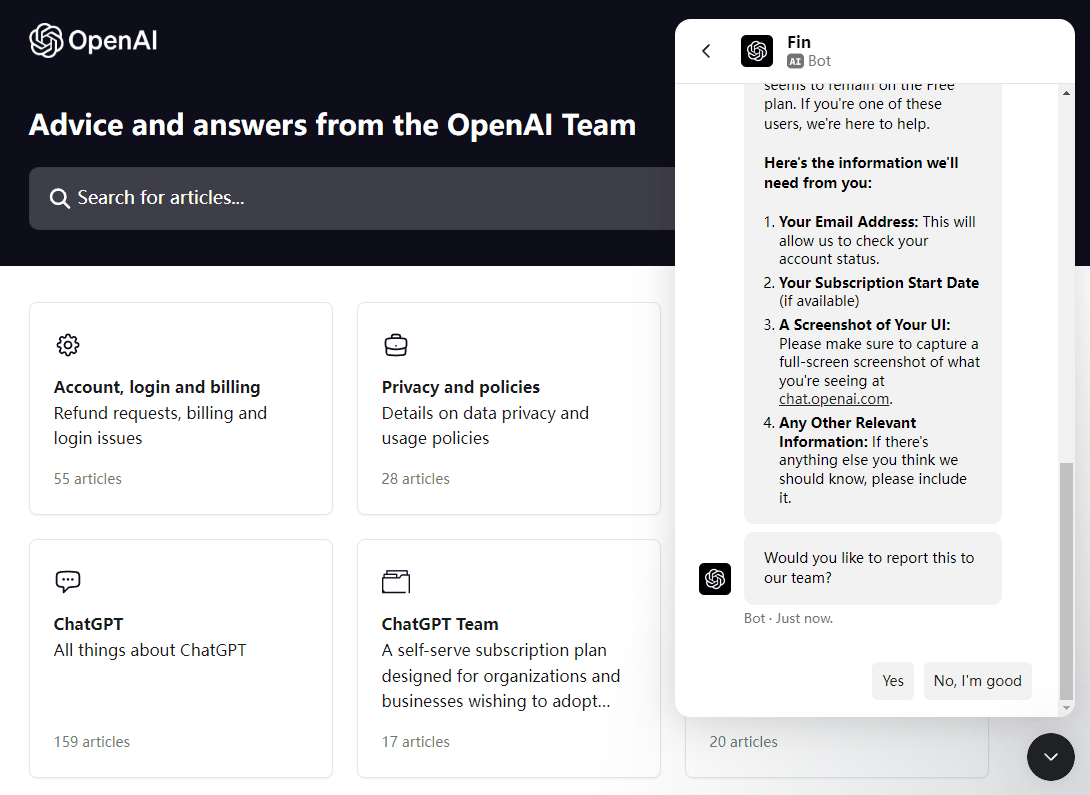Answer Yes to report to team
The width and height of the screenshot is (1090, 795).
click(892, 681)
